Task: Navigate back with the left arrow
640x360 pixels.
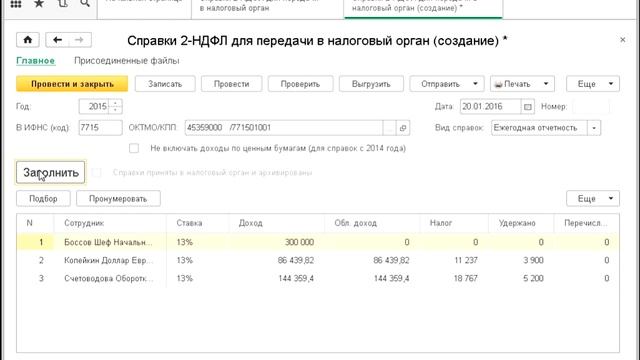Action: click(57, 40)
